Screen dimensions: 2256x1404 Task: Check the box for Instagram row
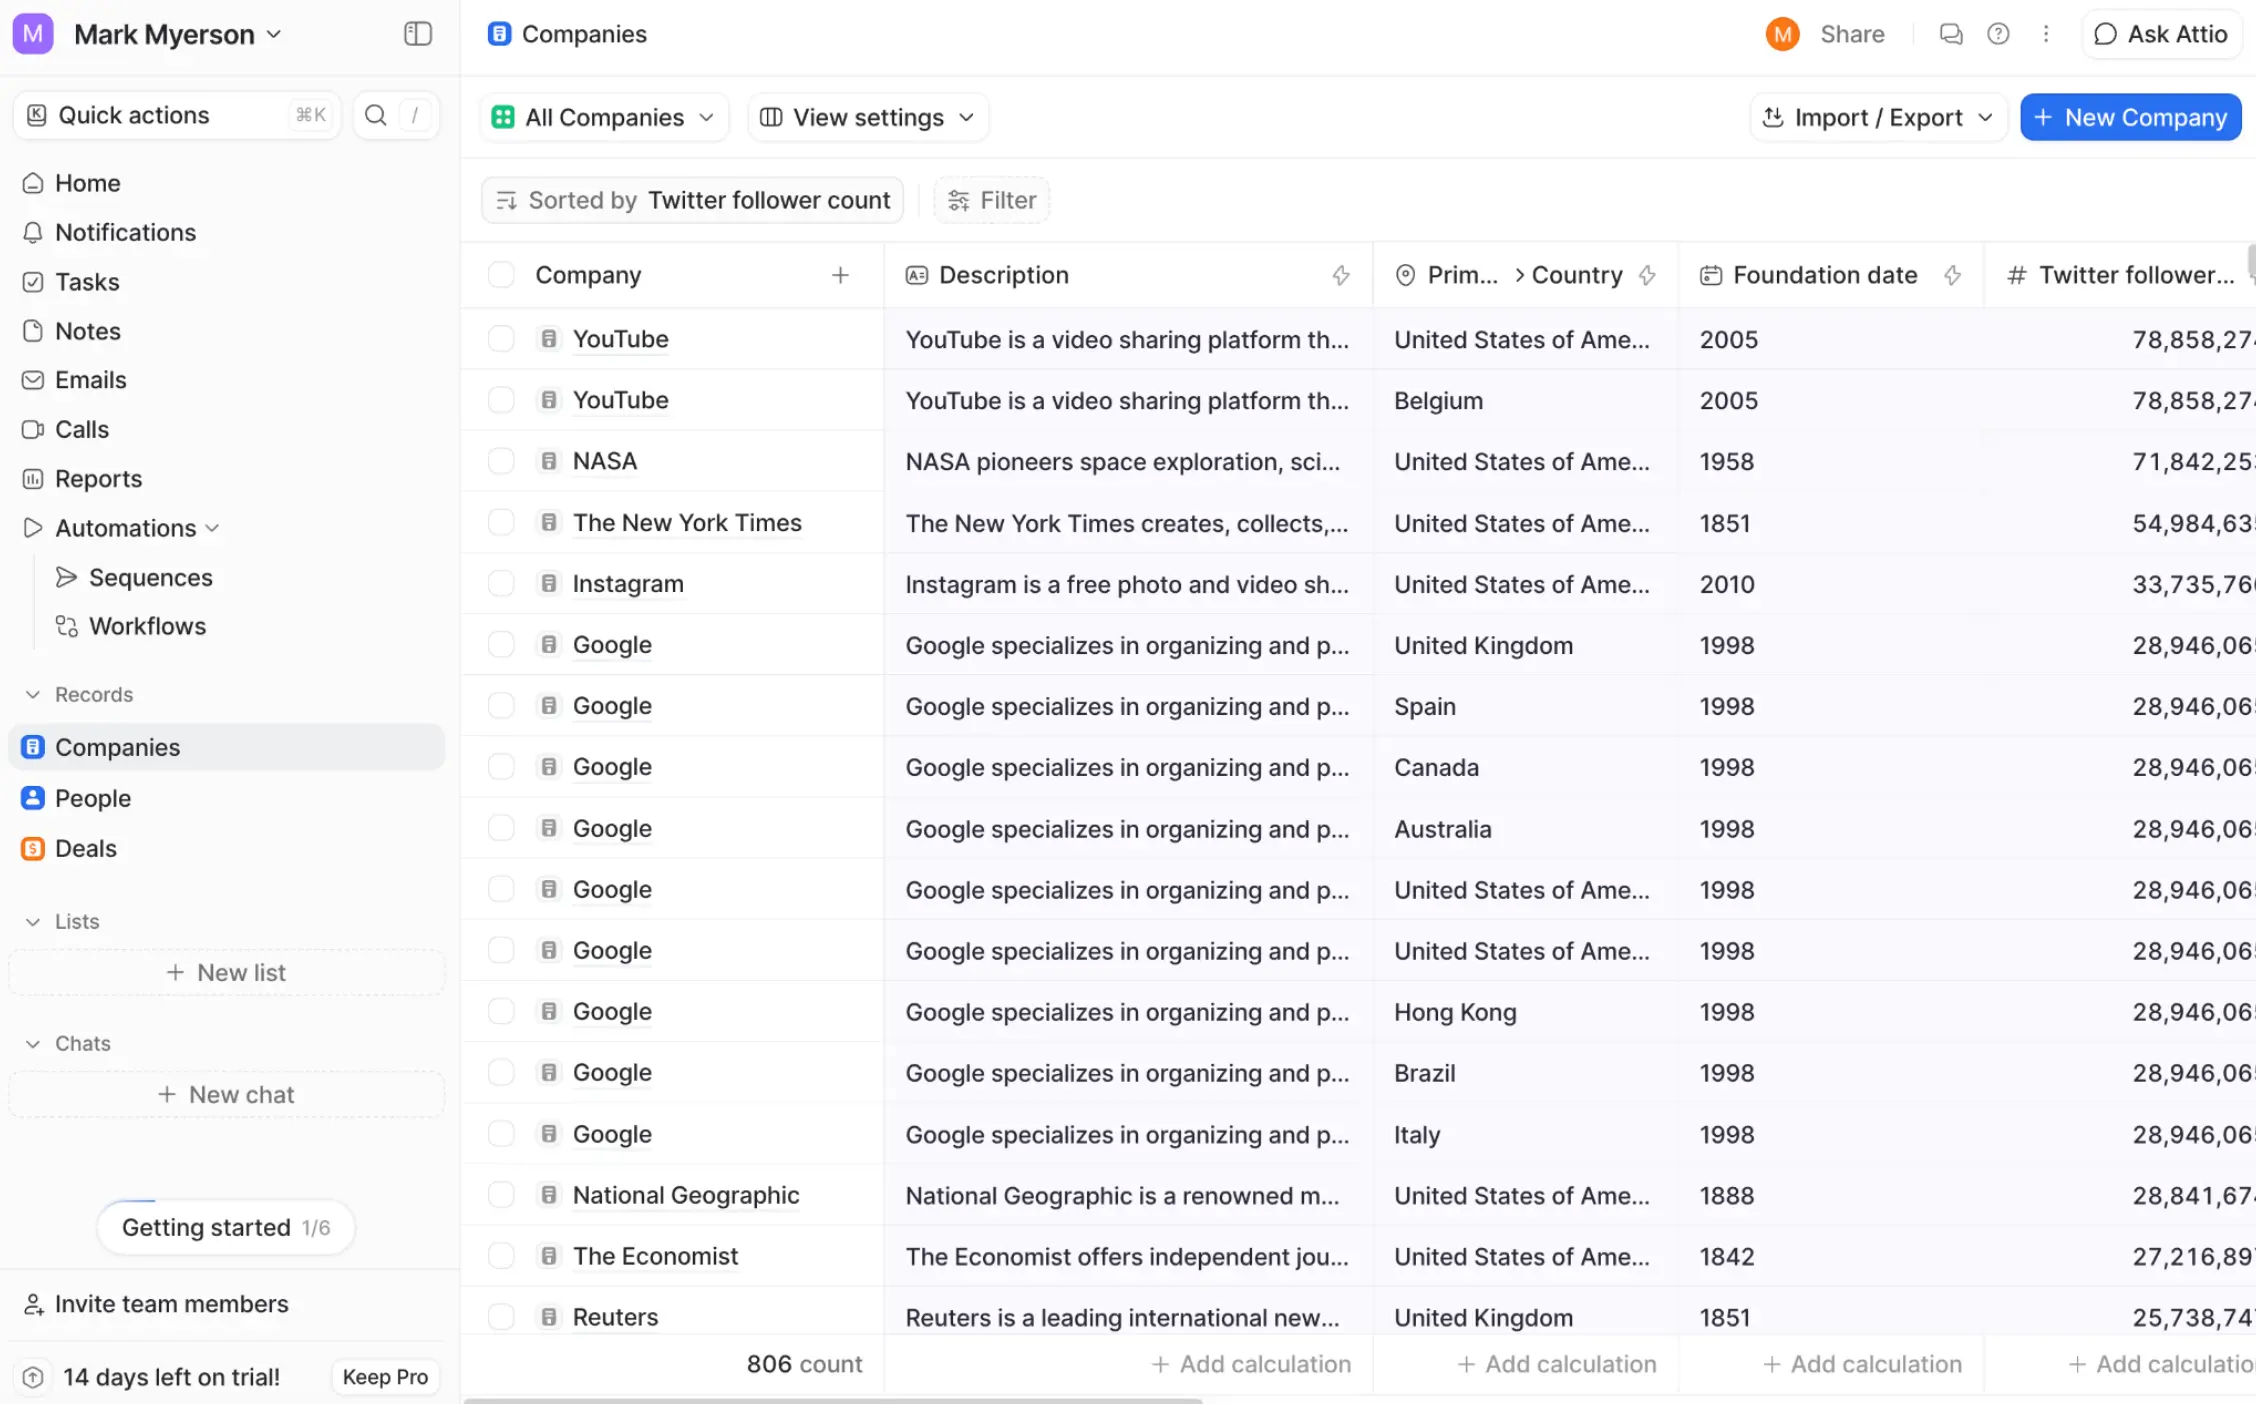tap(501, 583)
